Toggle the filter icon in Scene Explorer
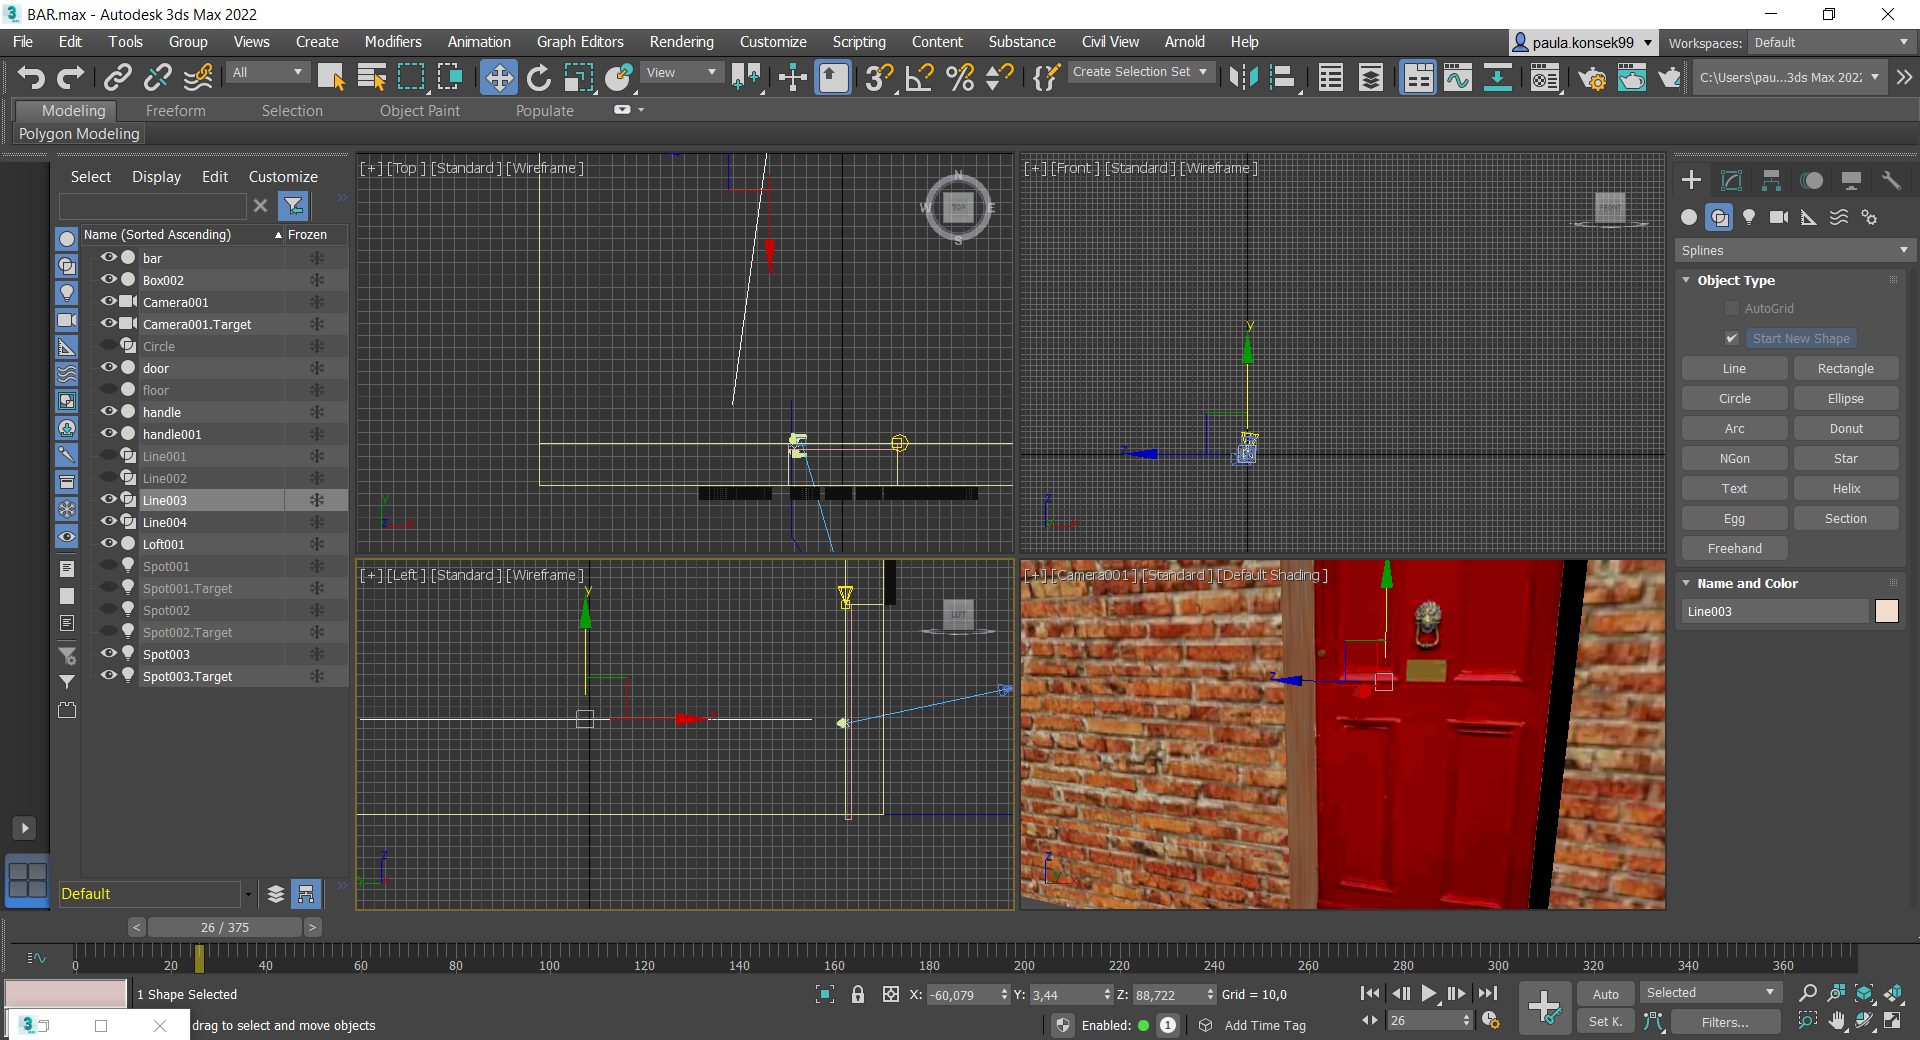Image resolution: width=1920 pixels, height=1040 pixels. [x=294, y=206]
